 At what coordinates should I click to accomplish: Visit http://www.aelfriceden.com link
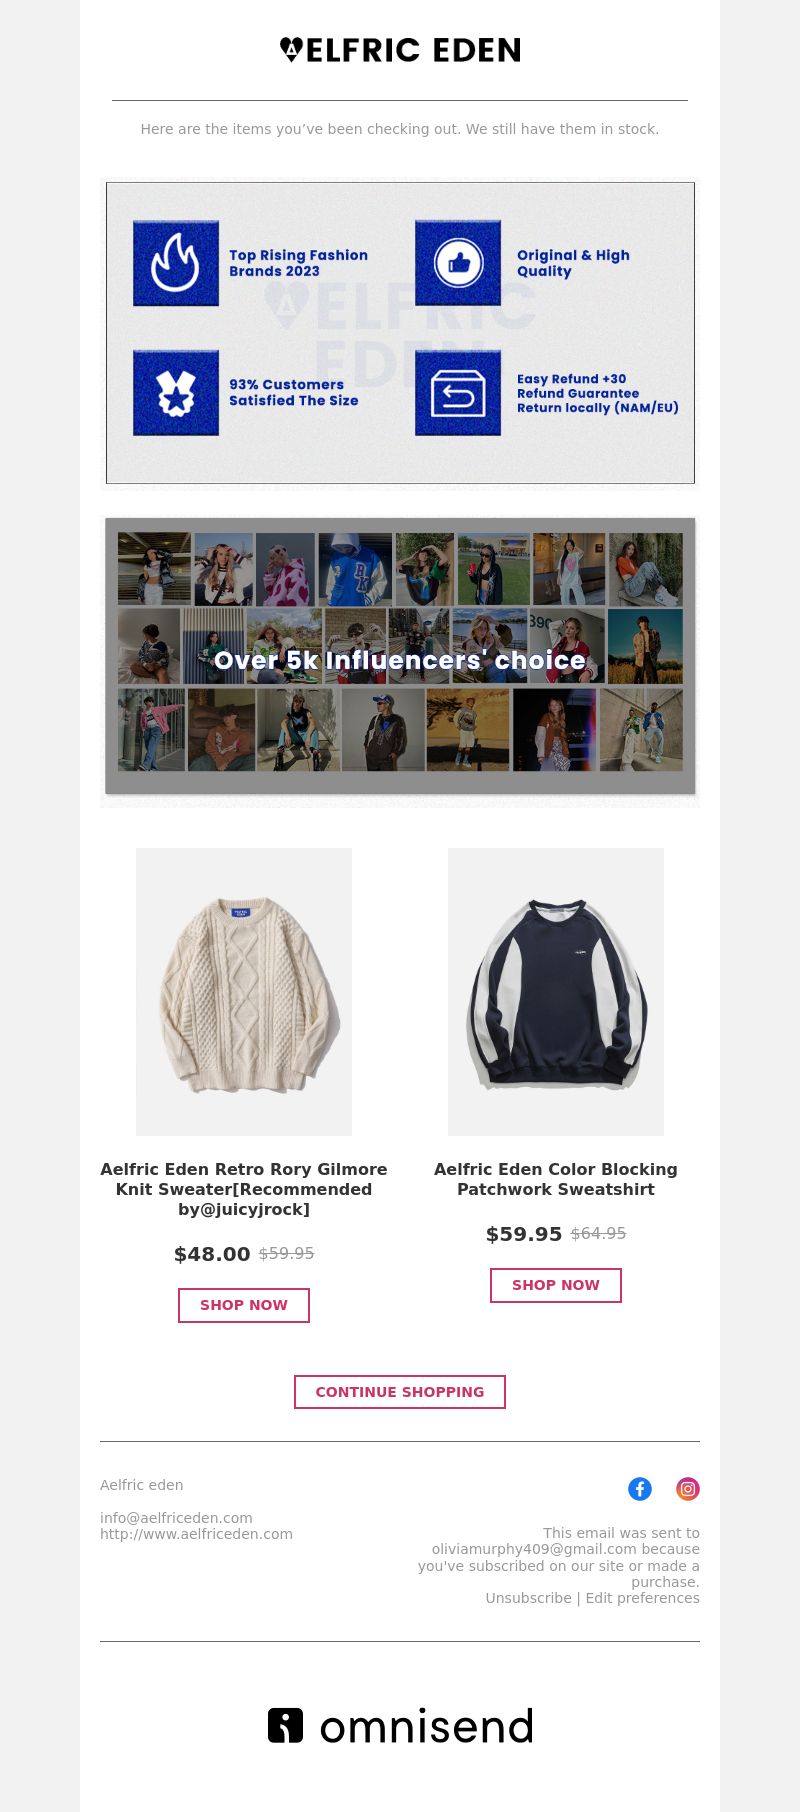point(196,1534)
